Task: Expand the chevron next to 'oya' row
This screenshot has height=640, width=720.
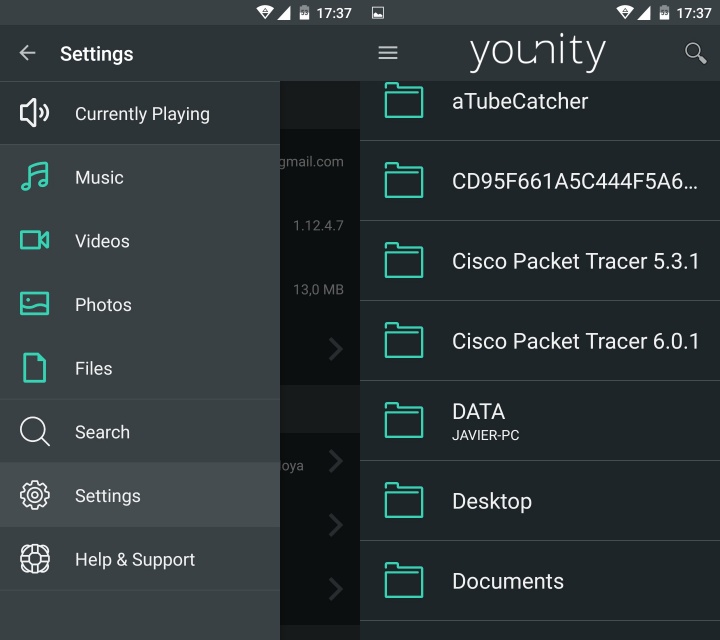Action: click(x=336, y=460)
